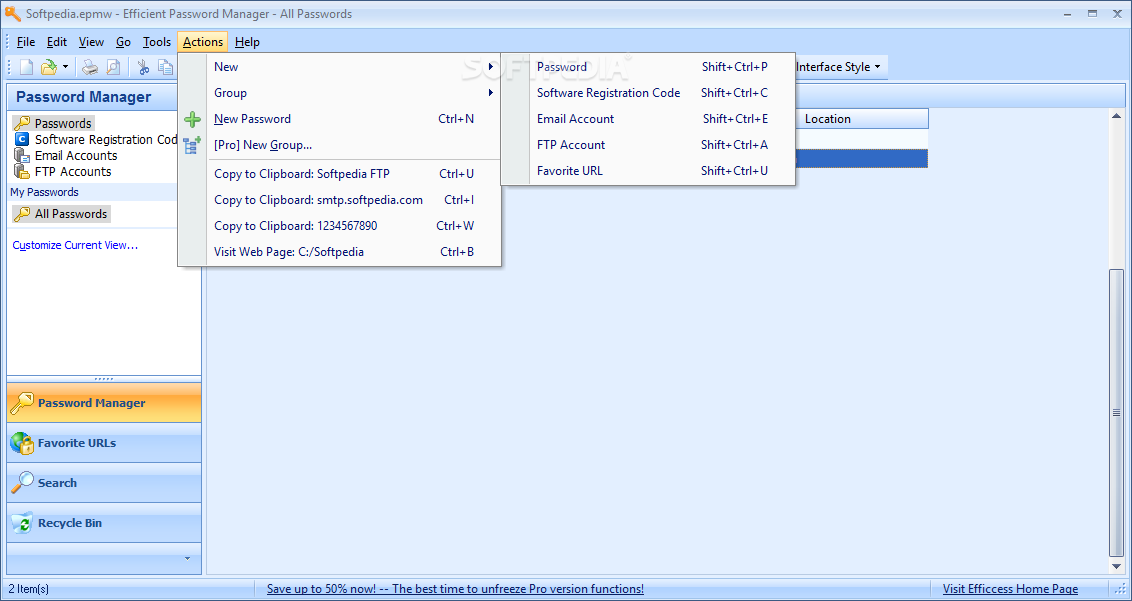
Task: Click the New Group tree icon
Action: pyautogui.click(x=192, y=145)
